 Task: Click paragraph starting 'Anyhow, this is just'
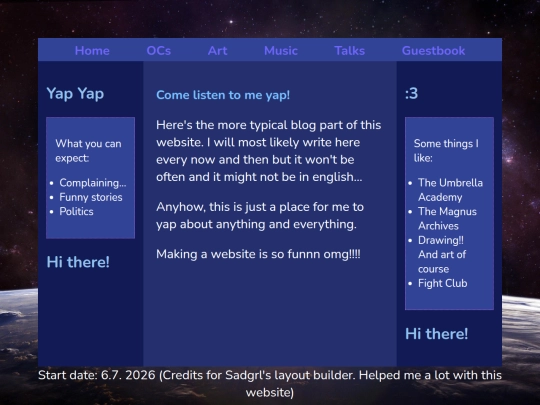click(x=260, y=216)
